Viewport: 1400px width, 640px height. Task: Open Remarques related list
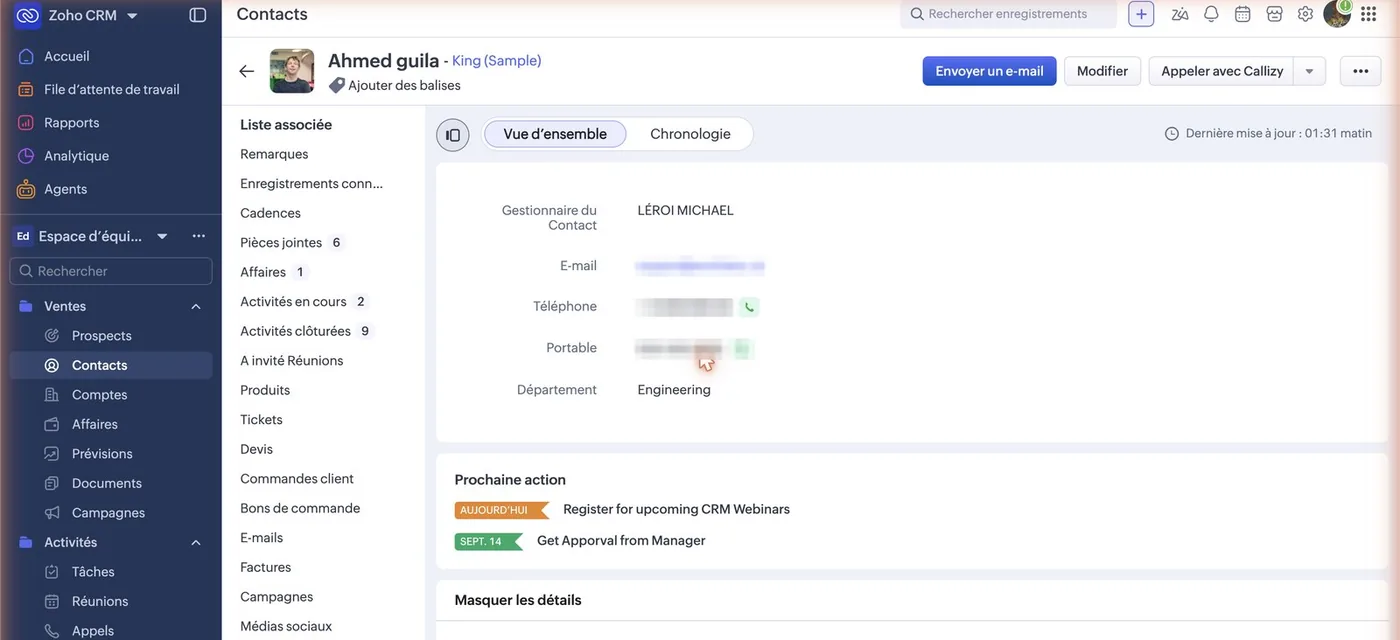point(274,154)
